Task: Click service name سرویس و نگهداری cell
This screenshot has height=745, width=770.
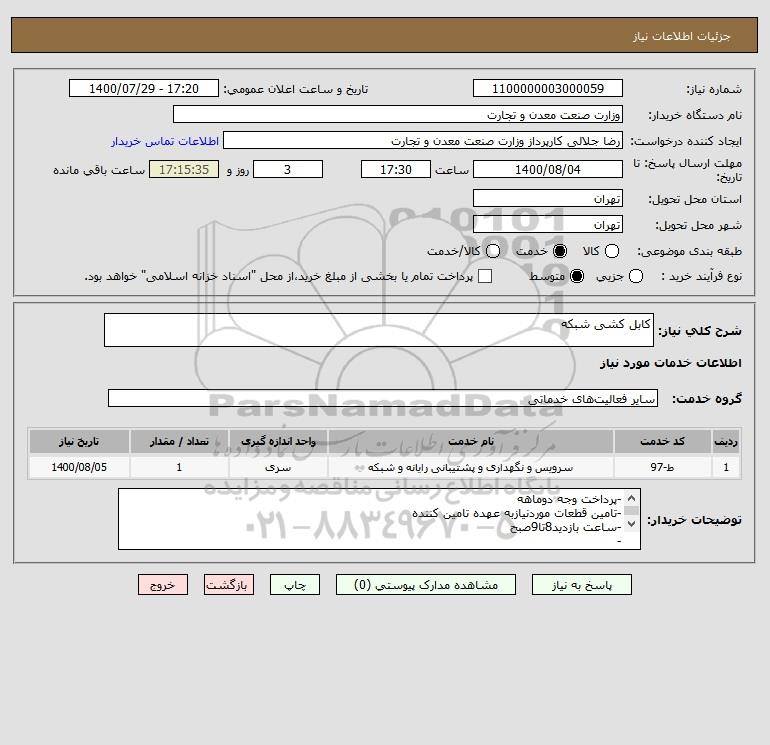Action: click(470, 467)
